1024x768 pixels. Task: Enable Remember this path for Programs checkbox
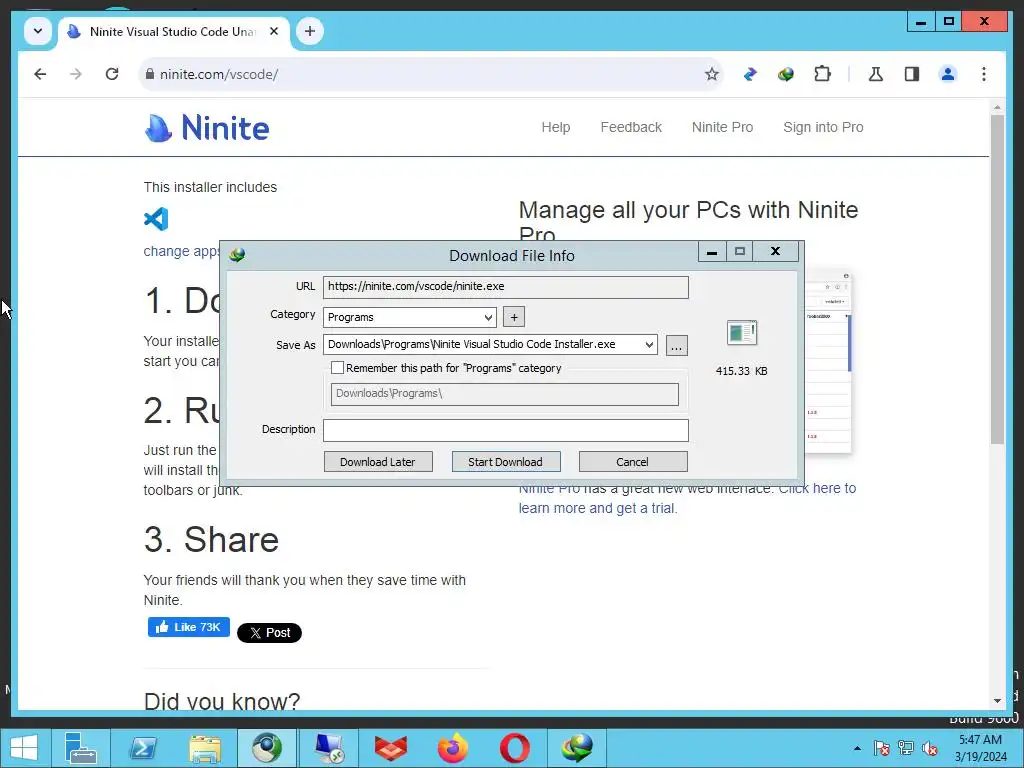337,368
